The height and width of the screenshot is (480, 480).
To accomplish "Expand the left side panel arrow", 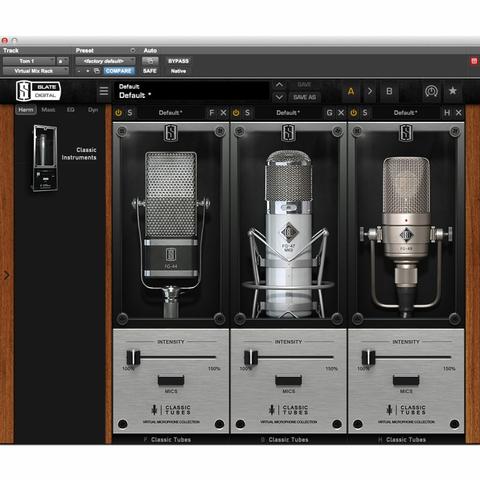I will 6,275.
